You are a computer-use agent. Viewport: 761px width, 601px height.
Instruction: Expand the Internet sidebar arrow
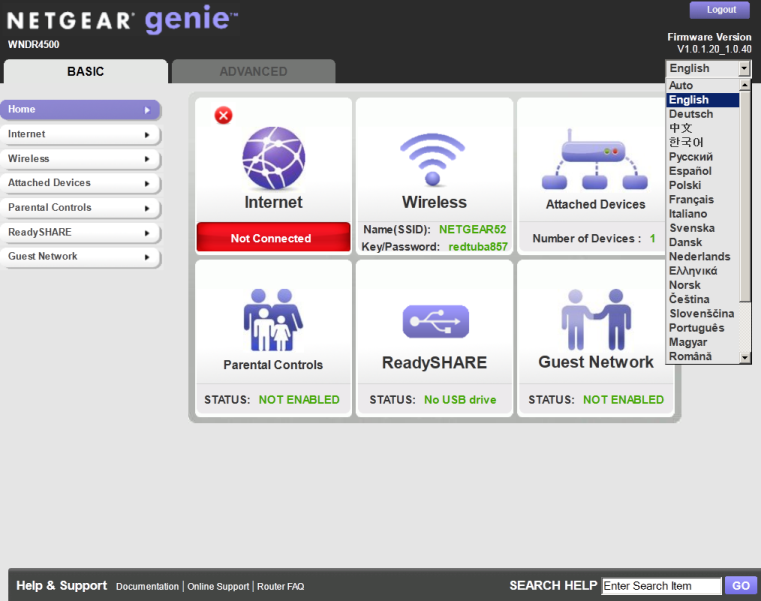(147, 135)
